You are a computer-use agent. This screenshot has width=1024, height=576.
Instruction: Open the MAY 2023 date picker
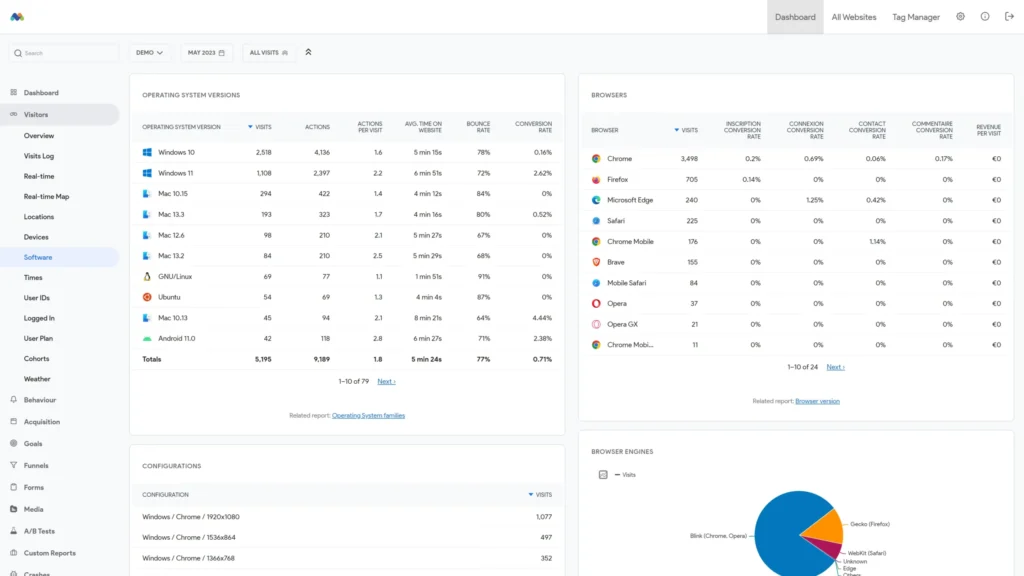click(x=206, y=52)
